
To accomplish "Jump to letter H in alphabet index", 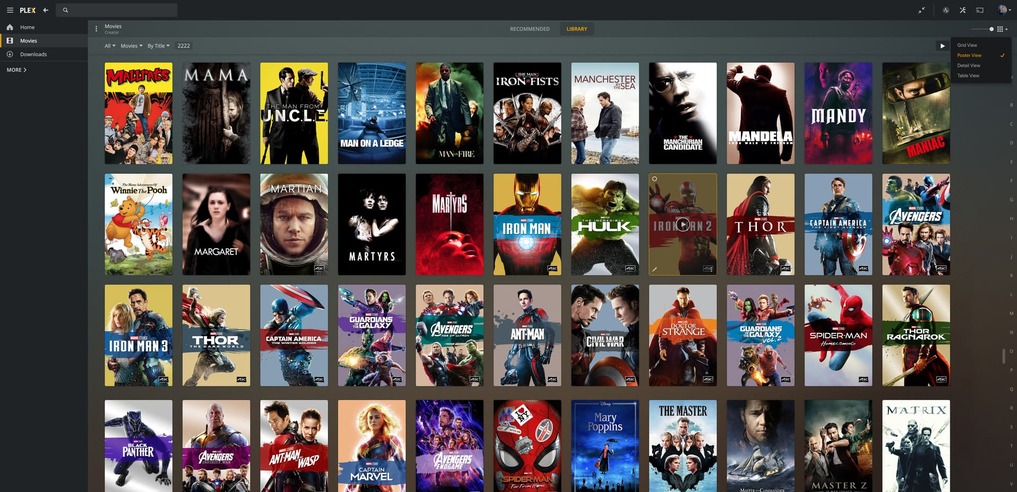I will [1011, 218].
